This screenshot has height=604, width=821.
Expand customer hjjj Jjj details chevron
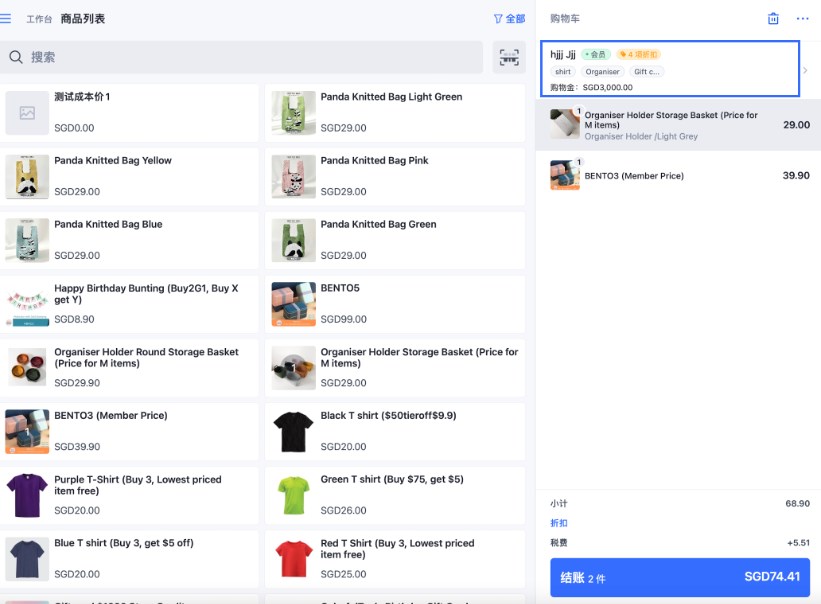click(805, 70)
